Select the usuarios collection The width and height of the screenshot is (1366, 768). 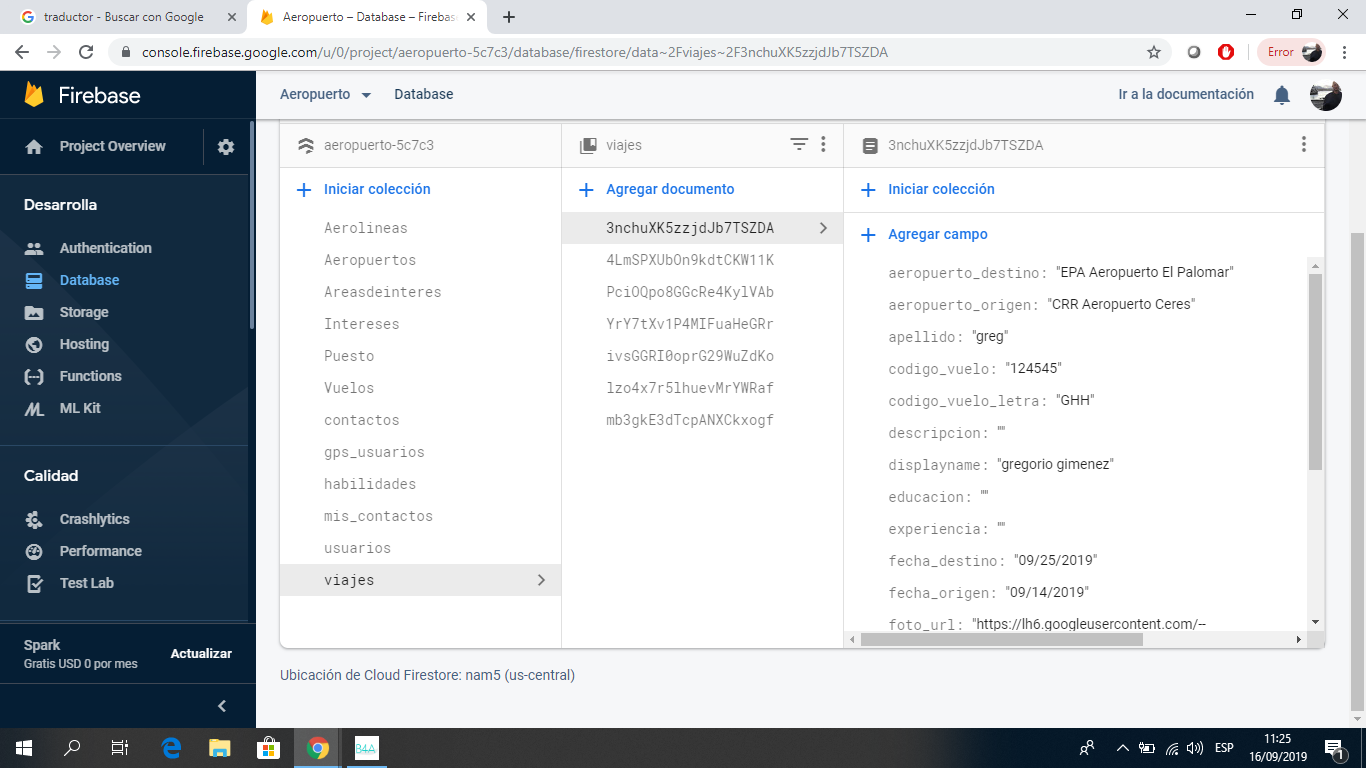pos(357,548)
